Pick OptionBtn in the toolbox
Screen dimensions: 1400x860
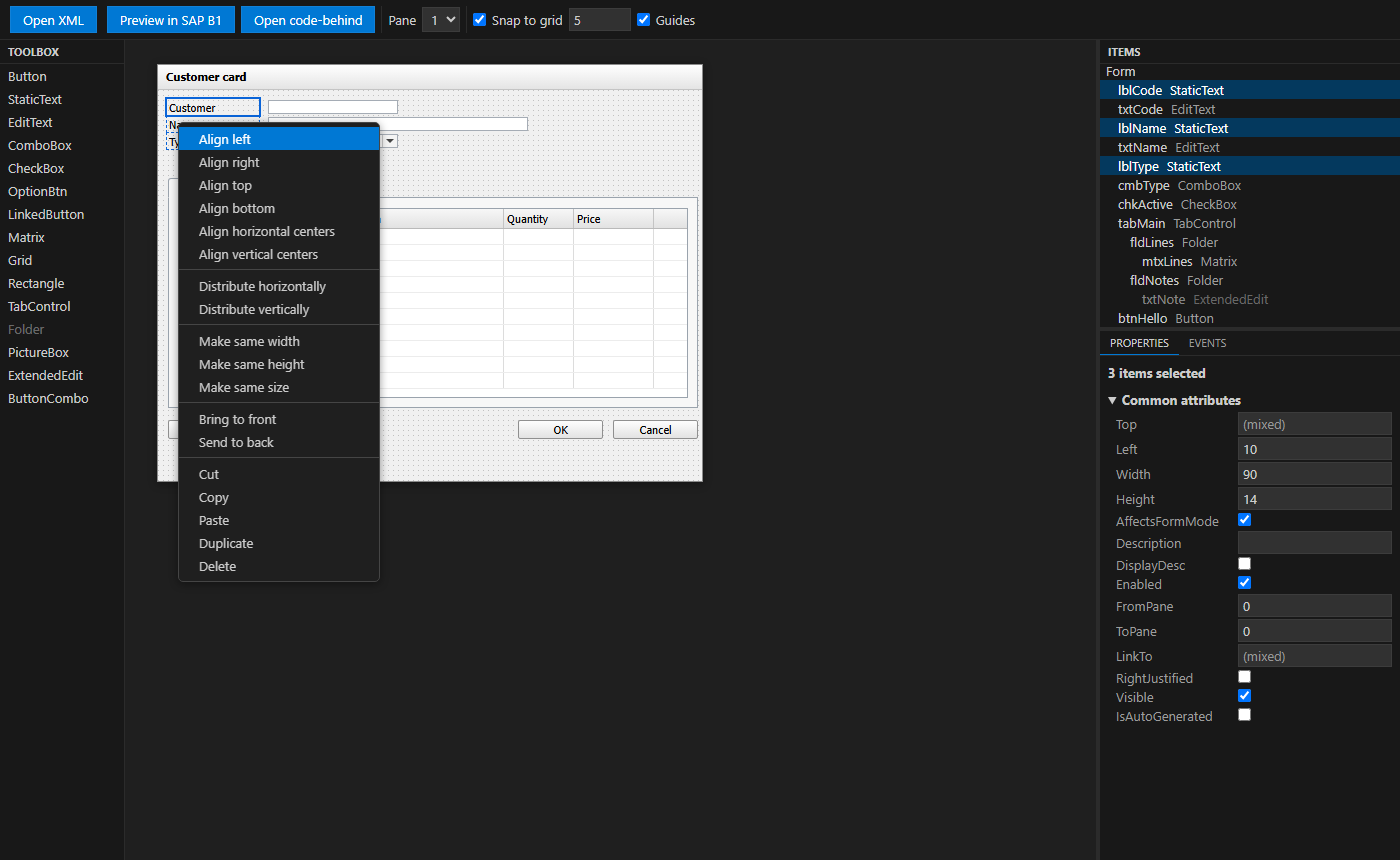(62, 192)
